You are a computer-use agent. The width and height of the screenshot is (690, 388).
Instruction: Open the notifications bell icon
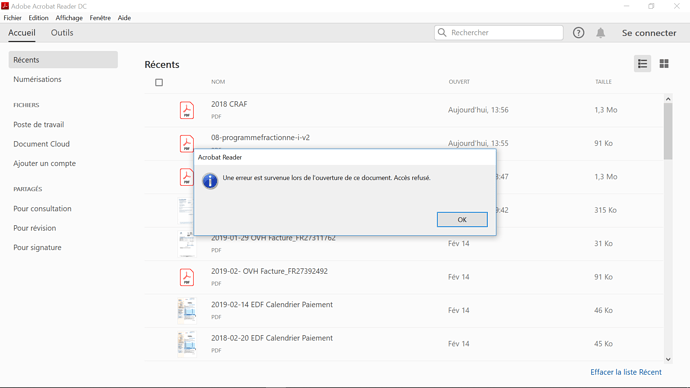coord(601,33)
